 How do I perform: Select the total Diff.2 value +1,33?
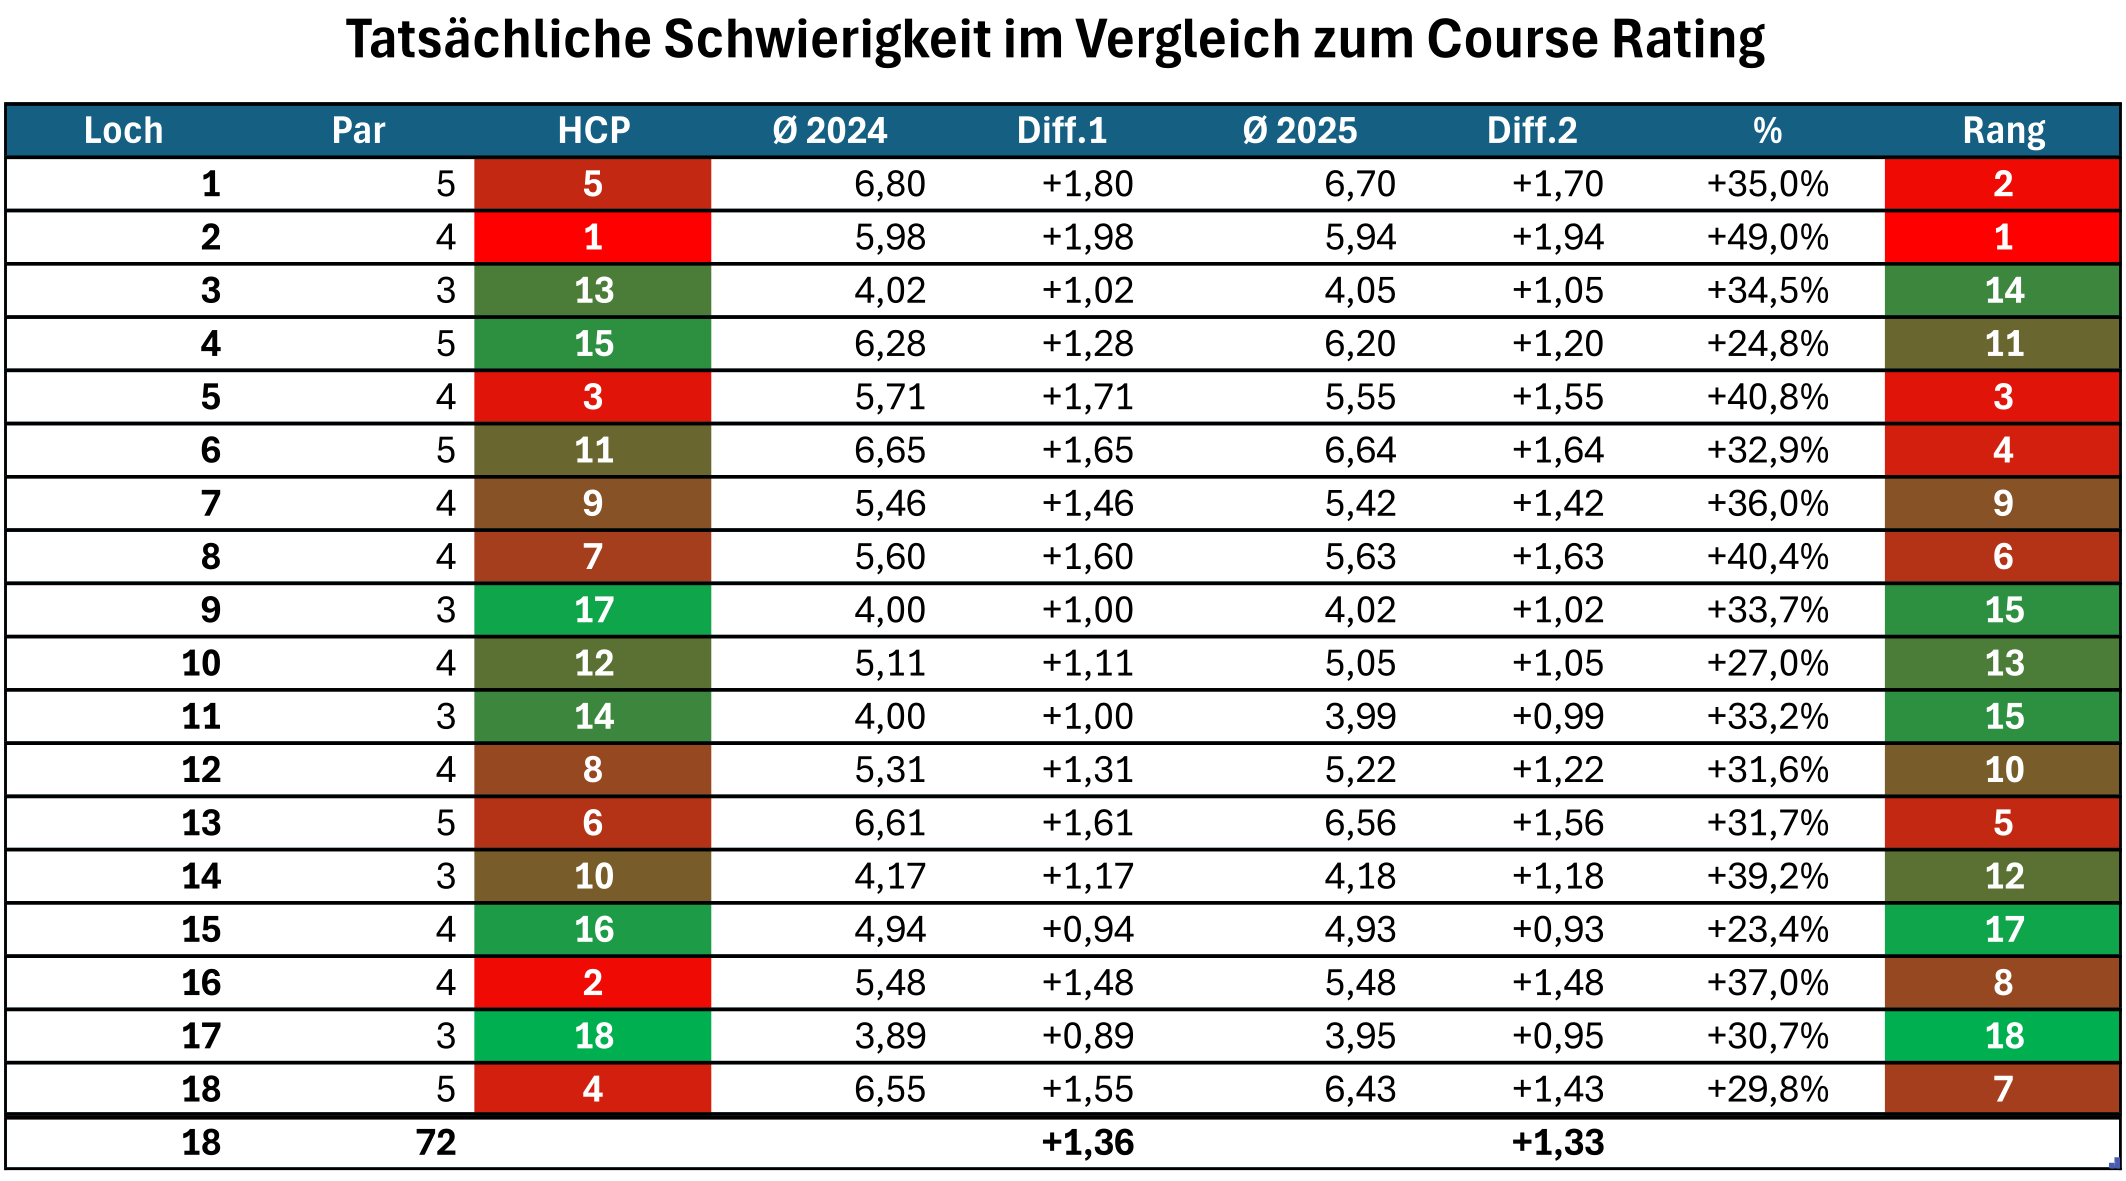pos(1557,1142)
